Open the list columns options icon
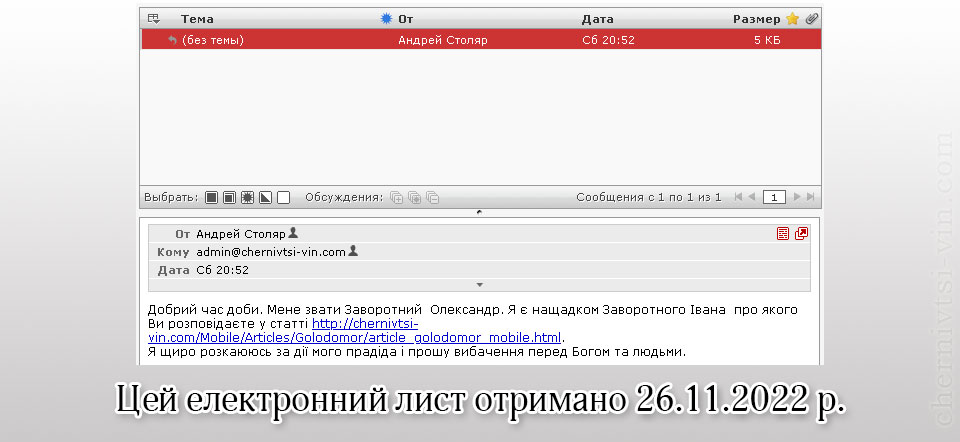This screenshot has height=442, width=960. click(153, 18)
